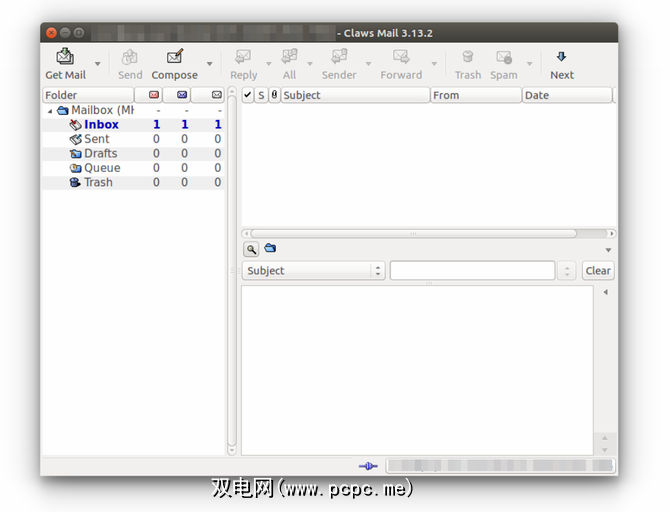The image size is (670, 512).
Task: Click the Send toolbar icon
Action: (x=129, y=56)
